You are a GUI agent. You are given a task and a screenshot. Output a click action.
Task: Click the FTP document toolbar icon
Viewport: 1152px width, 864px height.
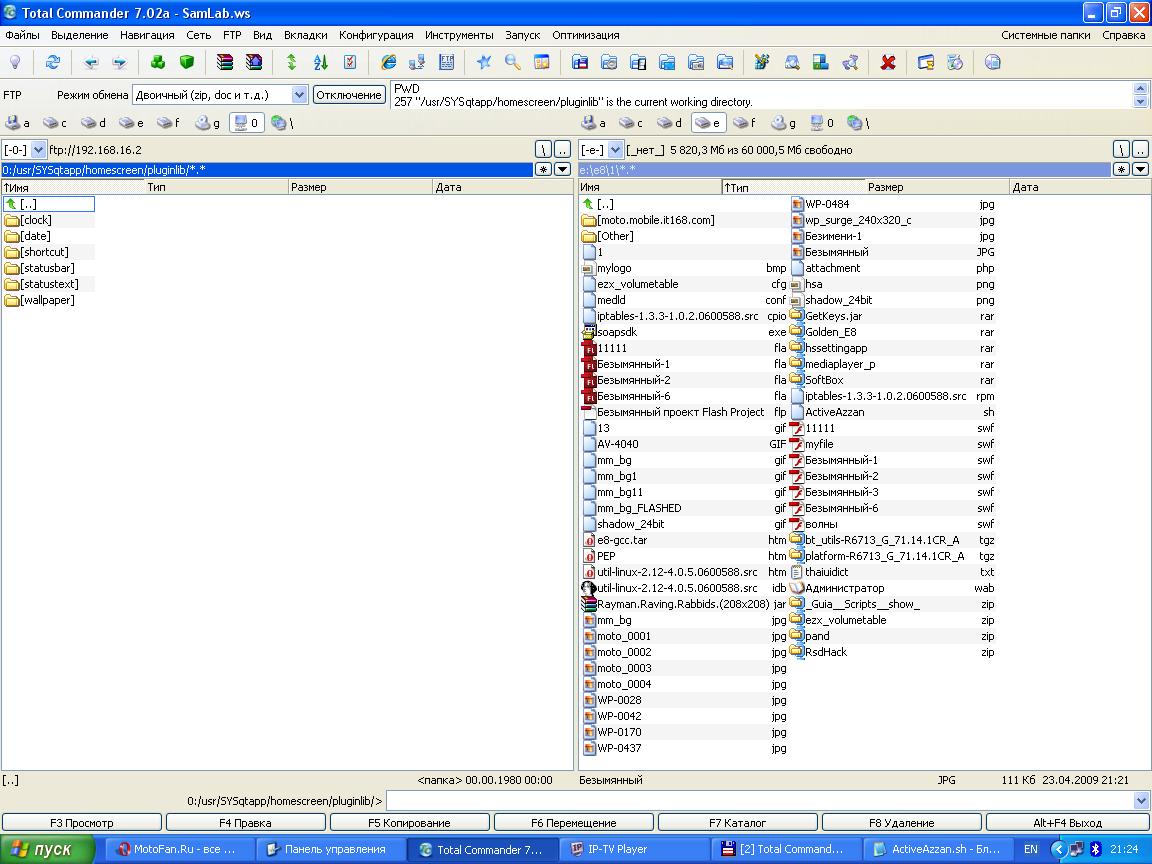pyautogui.click(x=446, y=62)
